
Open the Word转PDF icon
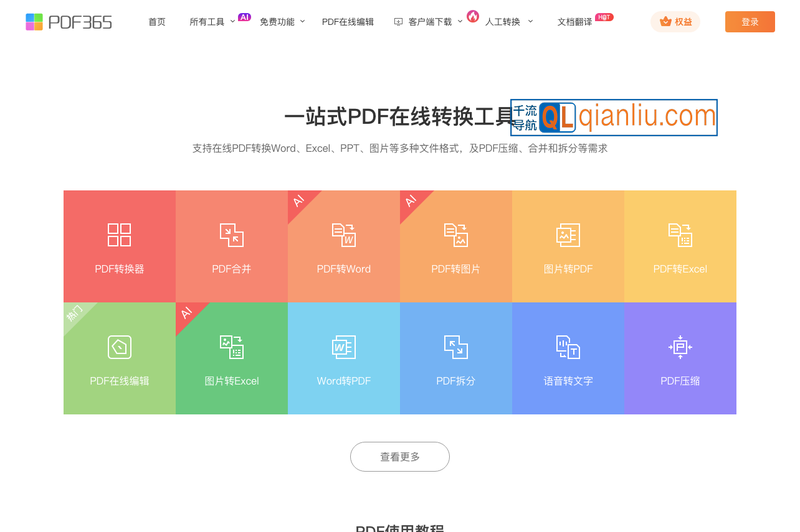(x=344, y=347)
